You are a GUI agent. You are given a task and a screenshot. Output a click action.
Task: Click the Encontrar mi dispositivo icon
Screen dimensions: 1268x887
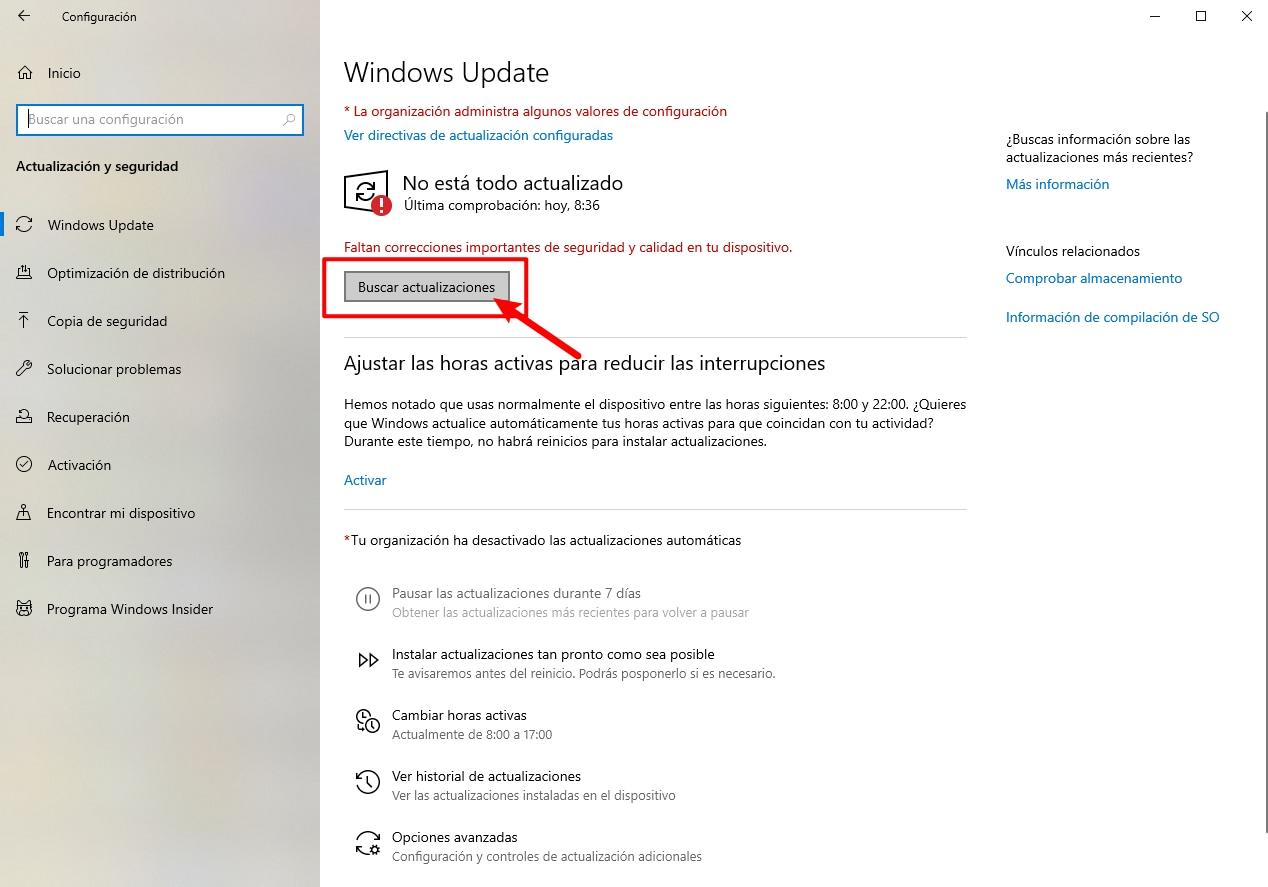[25, 513]
